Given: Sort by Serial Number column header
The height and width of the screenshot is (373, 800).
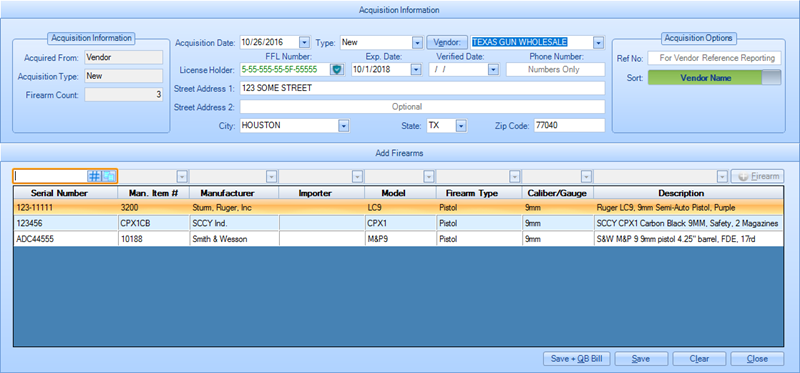Looking at the screenshot, I should coord(65,193).
